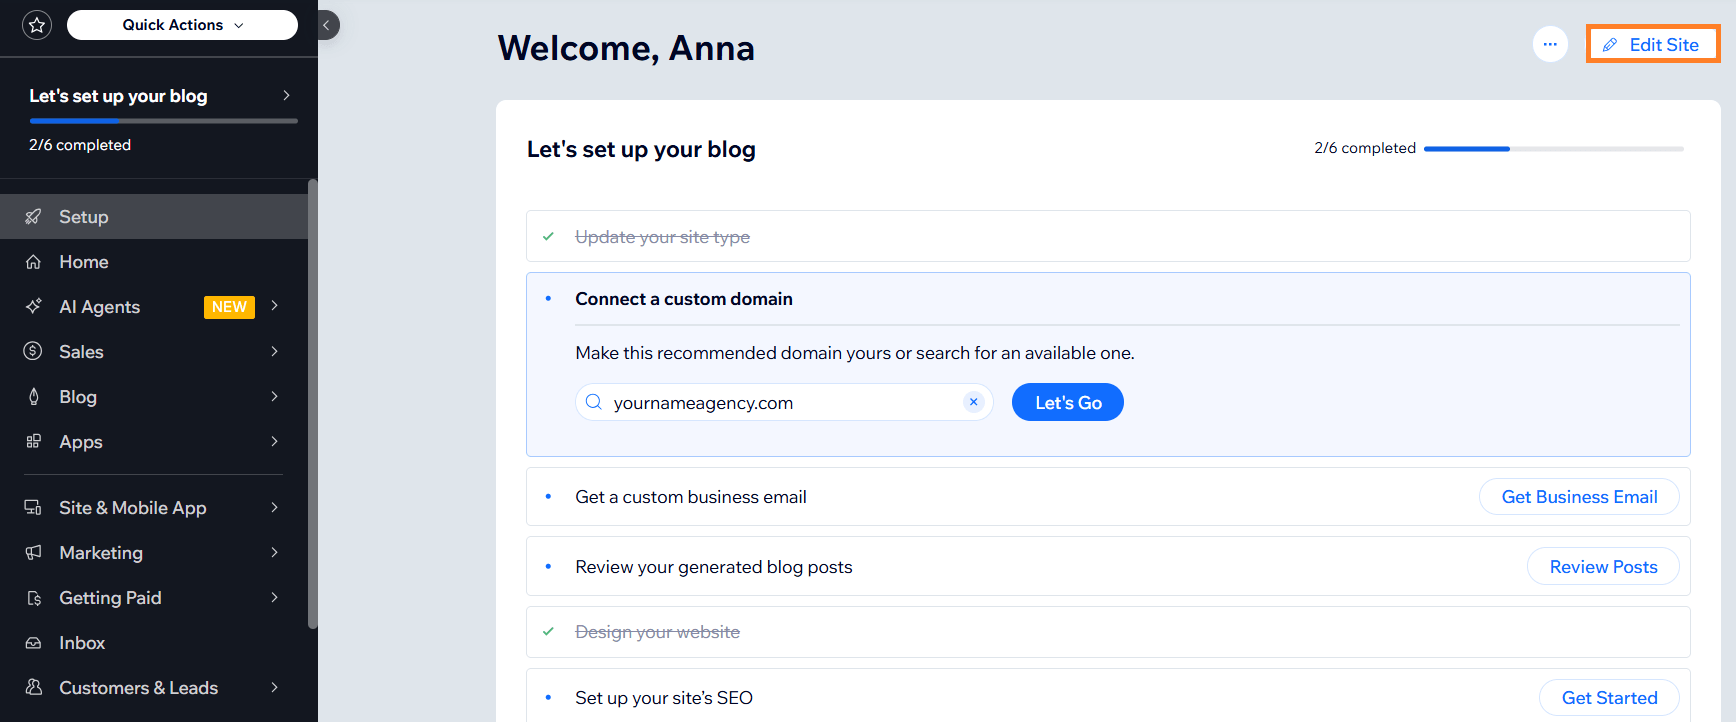
Task: Click the Edit Site button
Action: (x=1653, y=45)
